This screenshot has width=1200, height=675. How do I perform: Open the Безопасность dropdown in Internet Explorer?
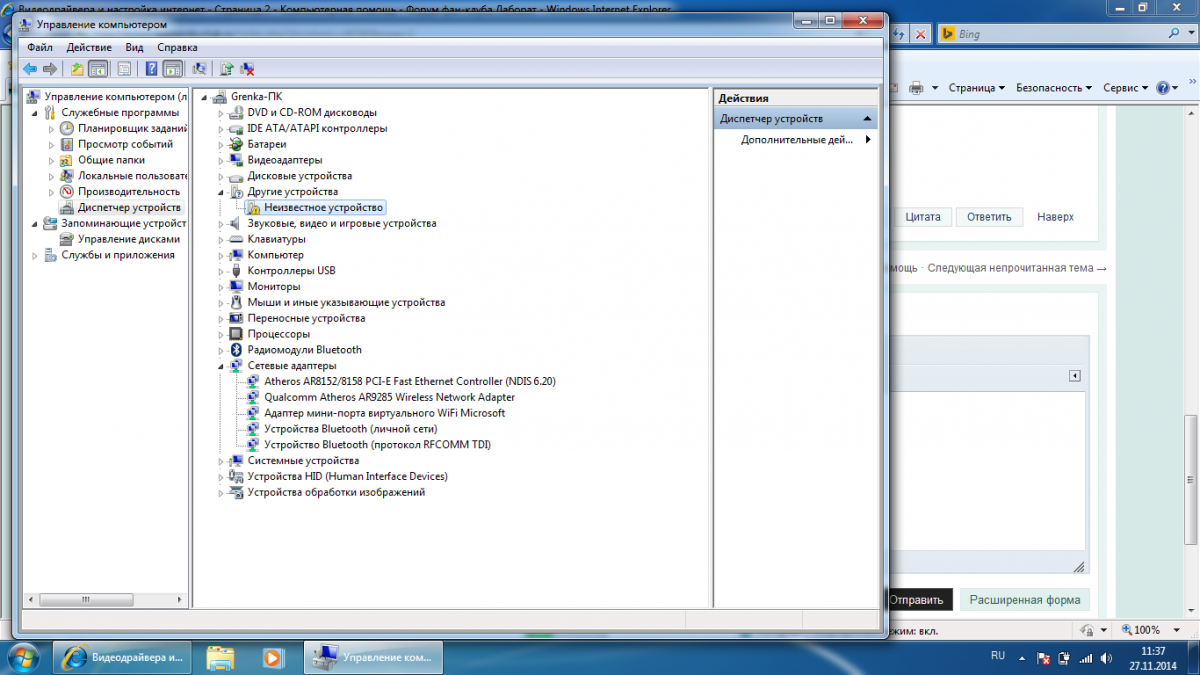pyautogui.click(x=1054, y=88)
